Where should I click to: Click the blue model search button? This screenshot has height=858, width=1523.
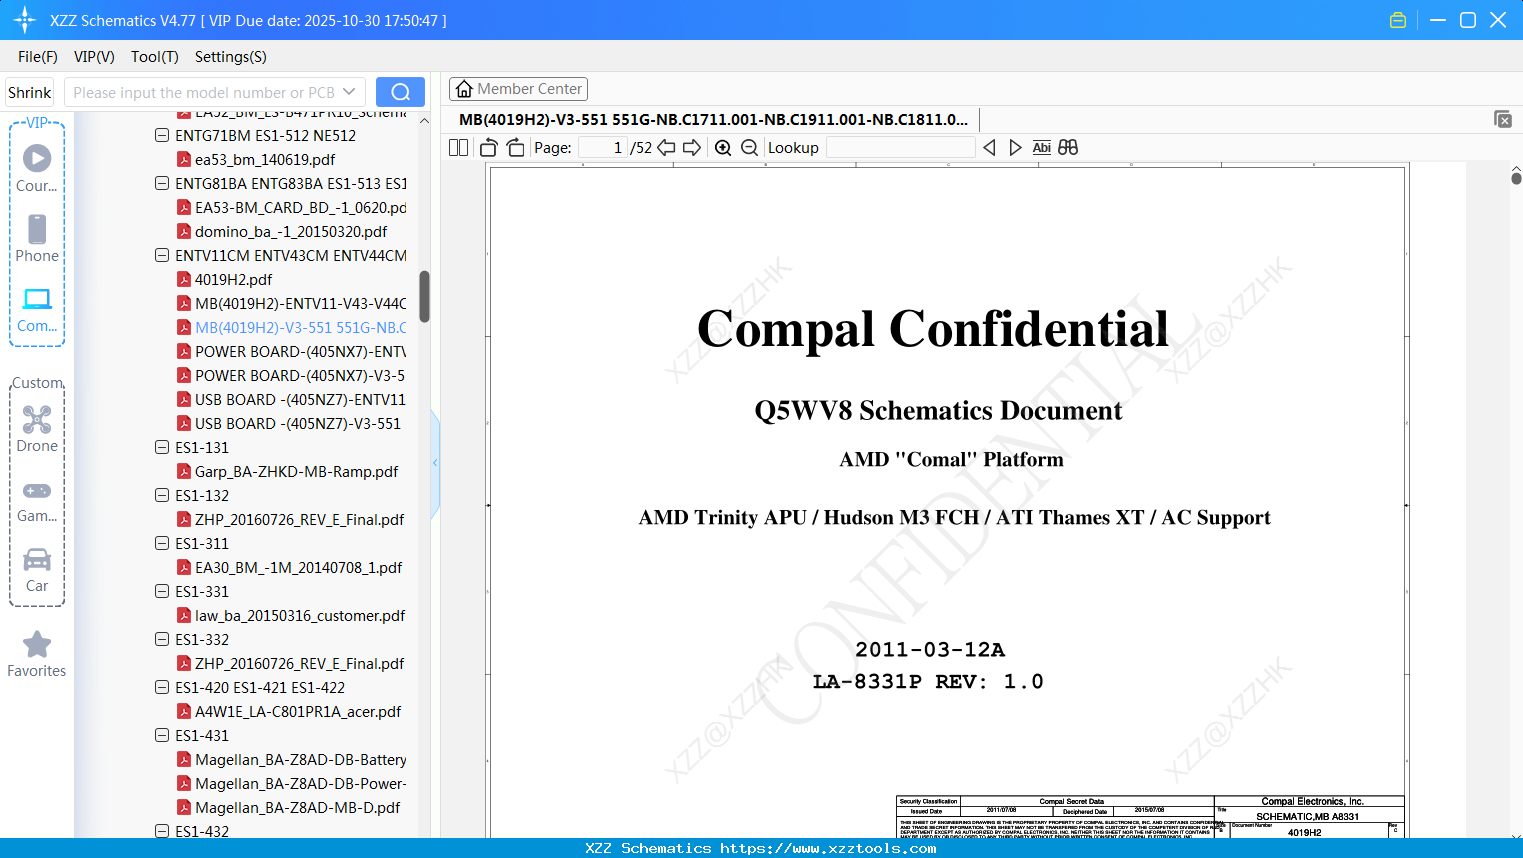[400, 92]
